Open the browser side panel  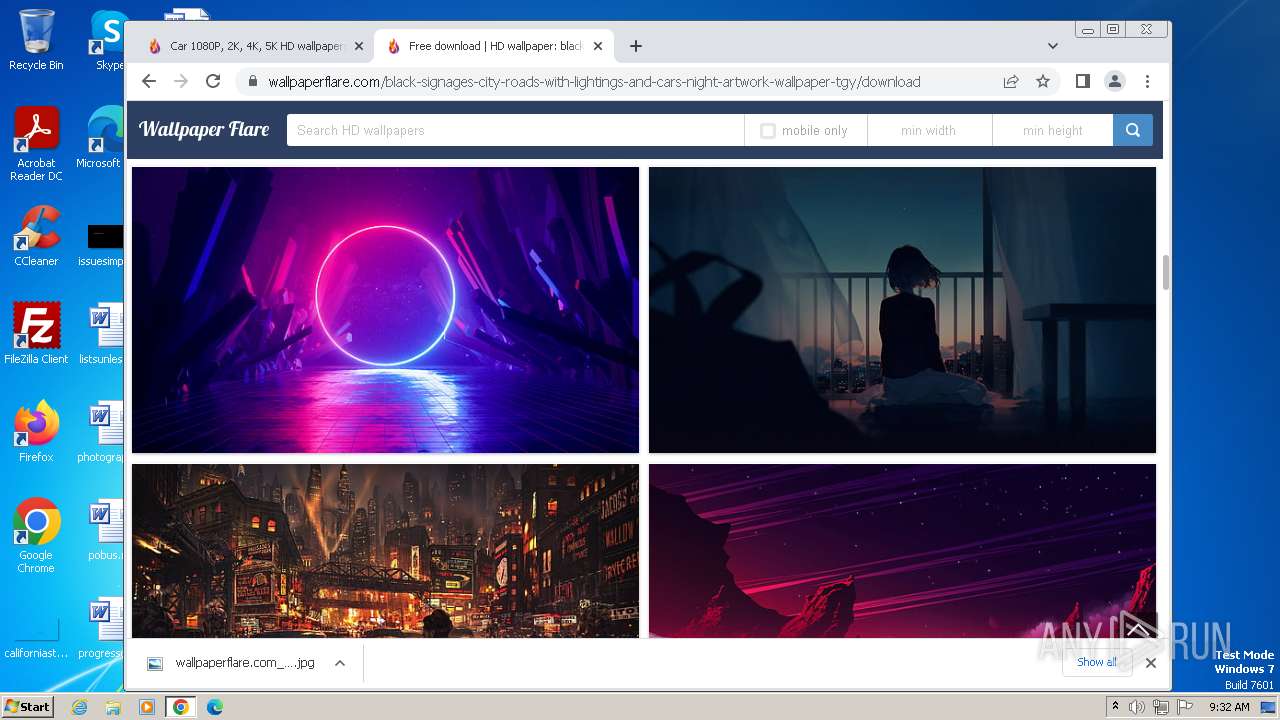tap(1082, 81)
